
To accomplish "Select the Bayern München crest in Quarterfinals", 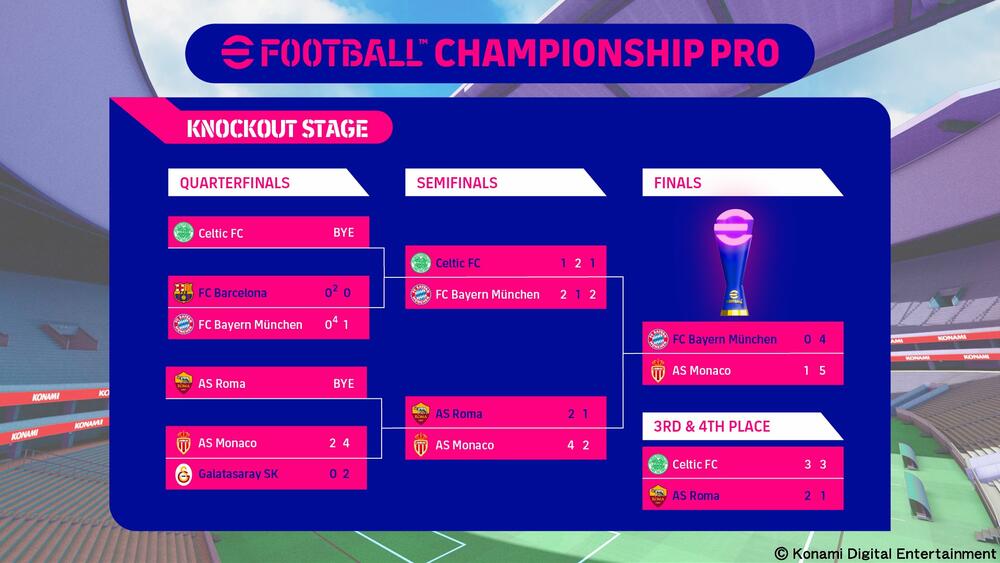I will [x=183, y=324].
